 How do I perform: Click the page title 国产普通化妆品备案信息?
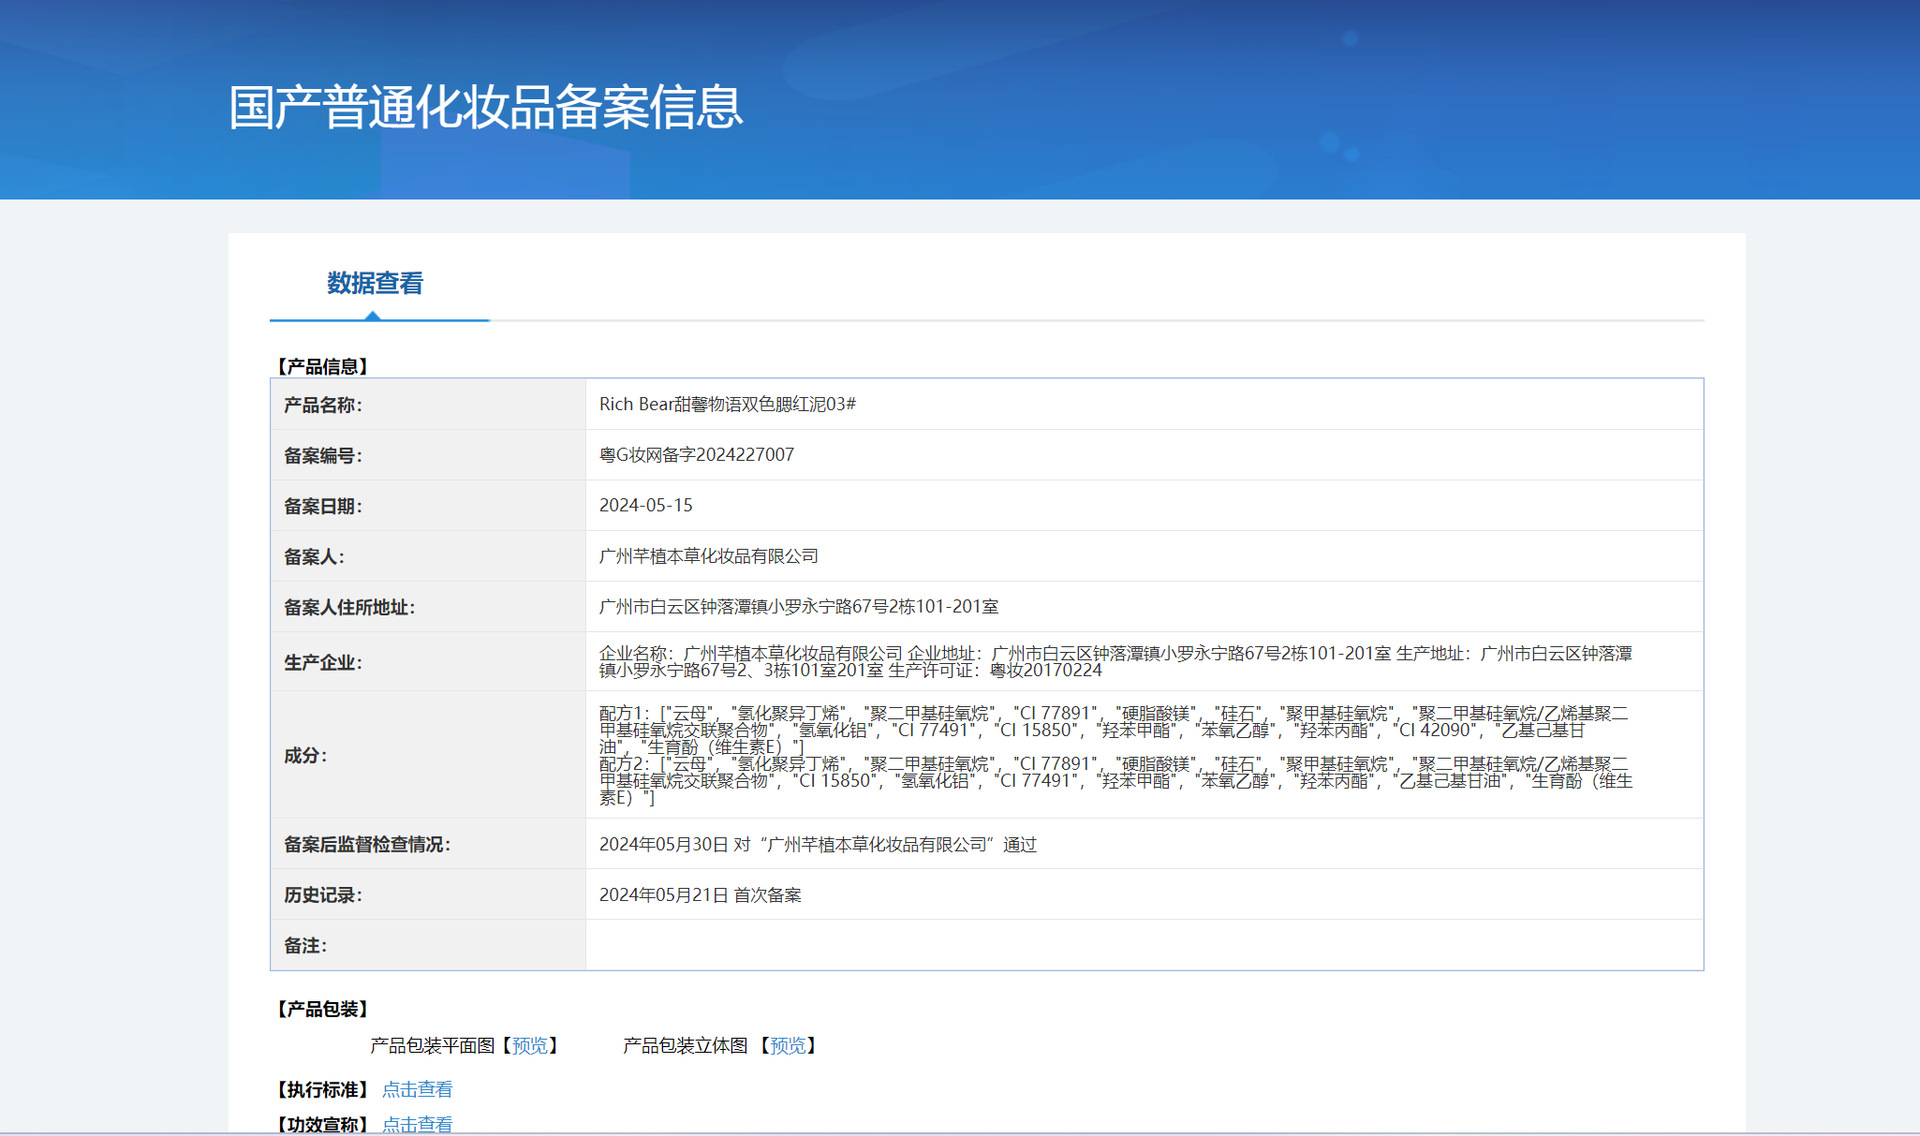pyautogui.click(x=486, y=107)
